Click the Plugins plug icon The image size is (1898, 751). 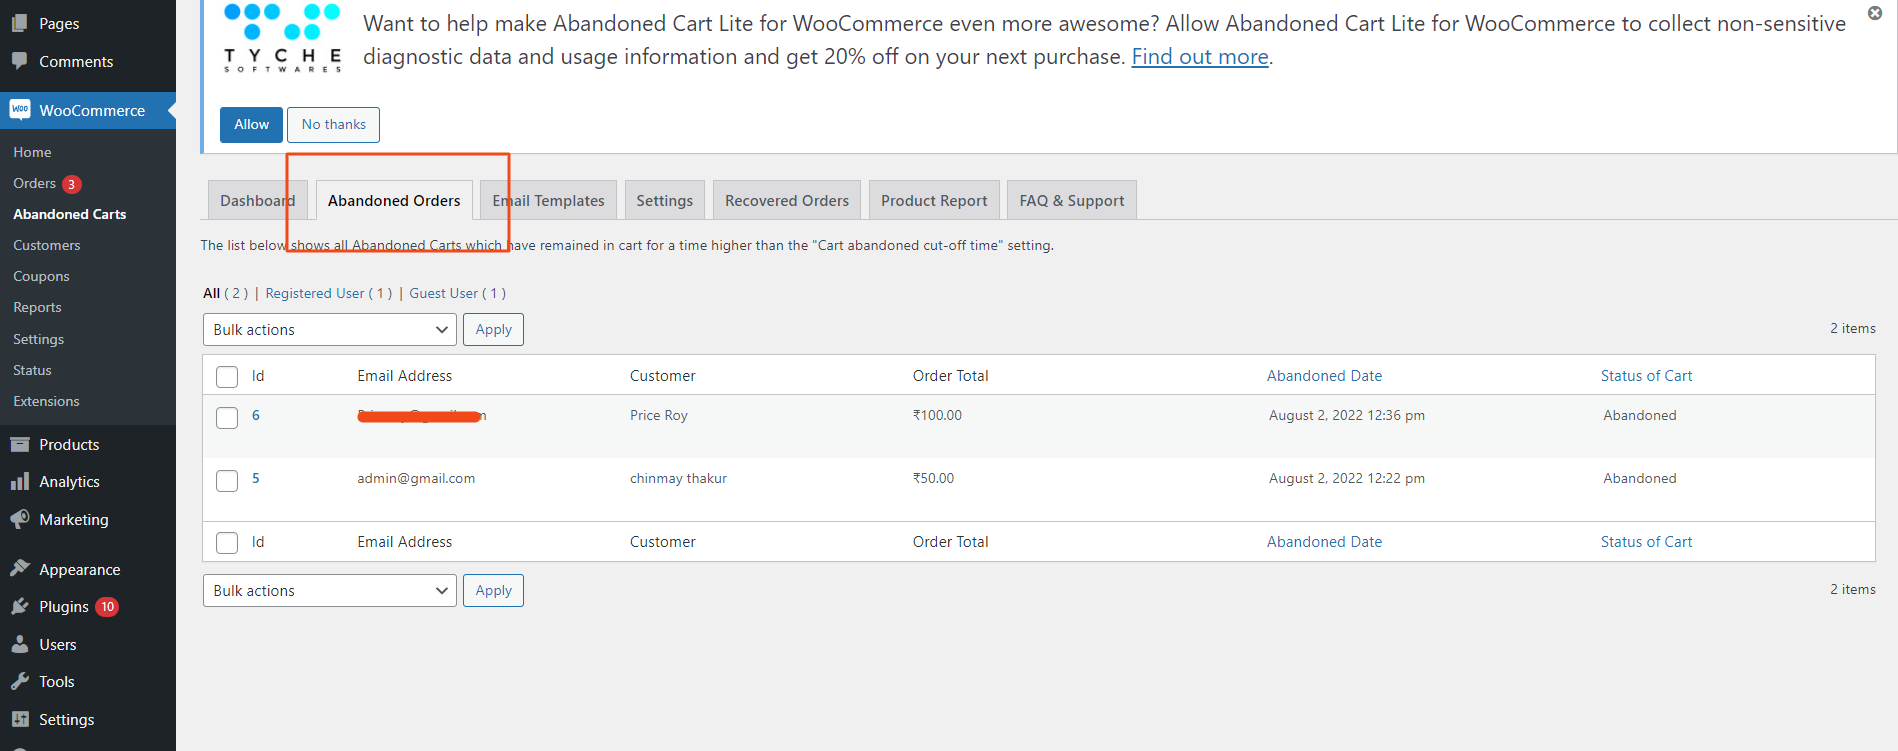coord(20,606)
